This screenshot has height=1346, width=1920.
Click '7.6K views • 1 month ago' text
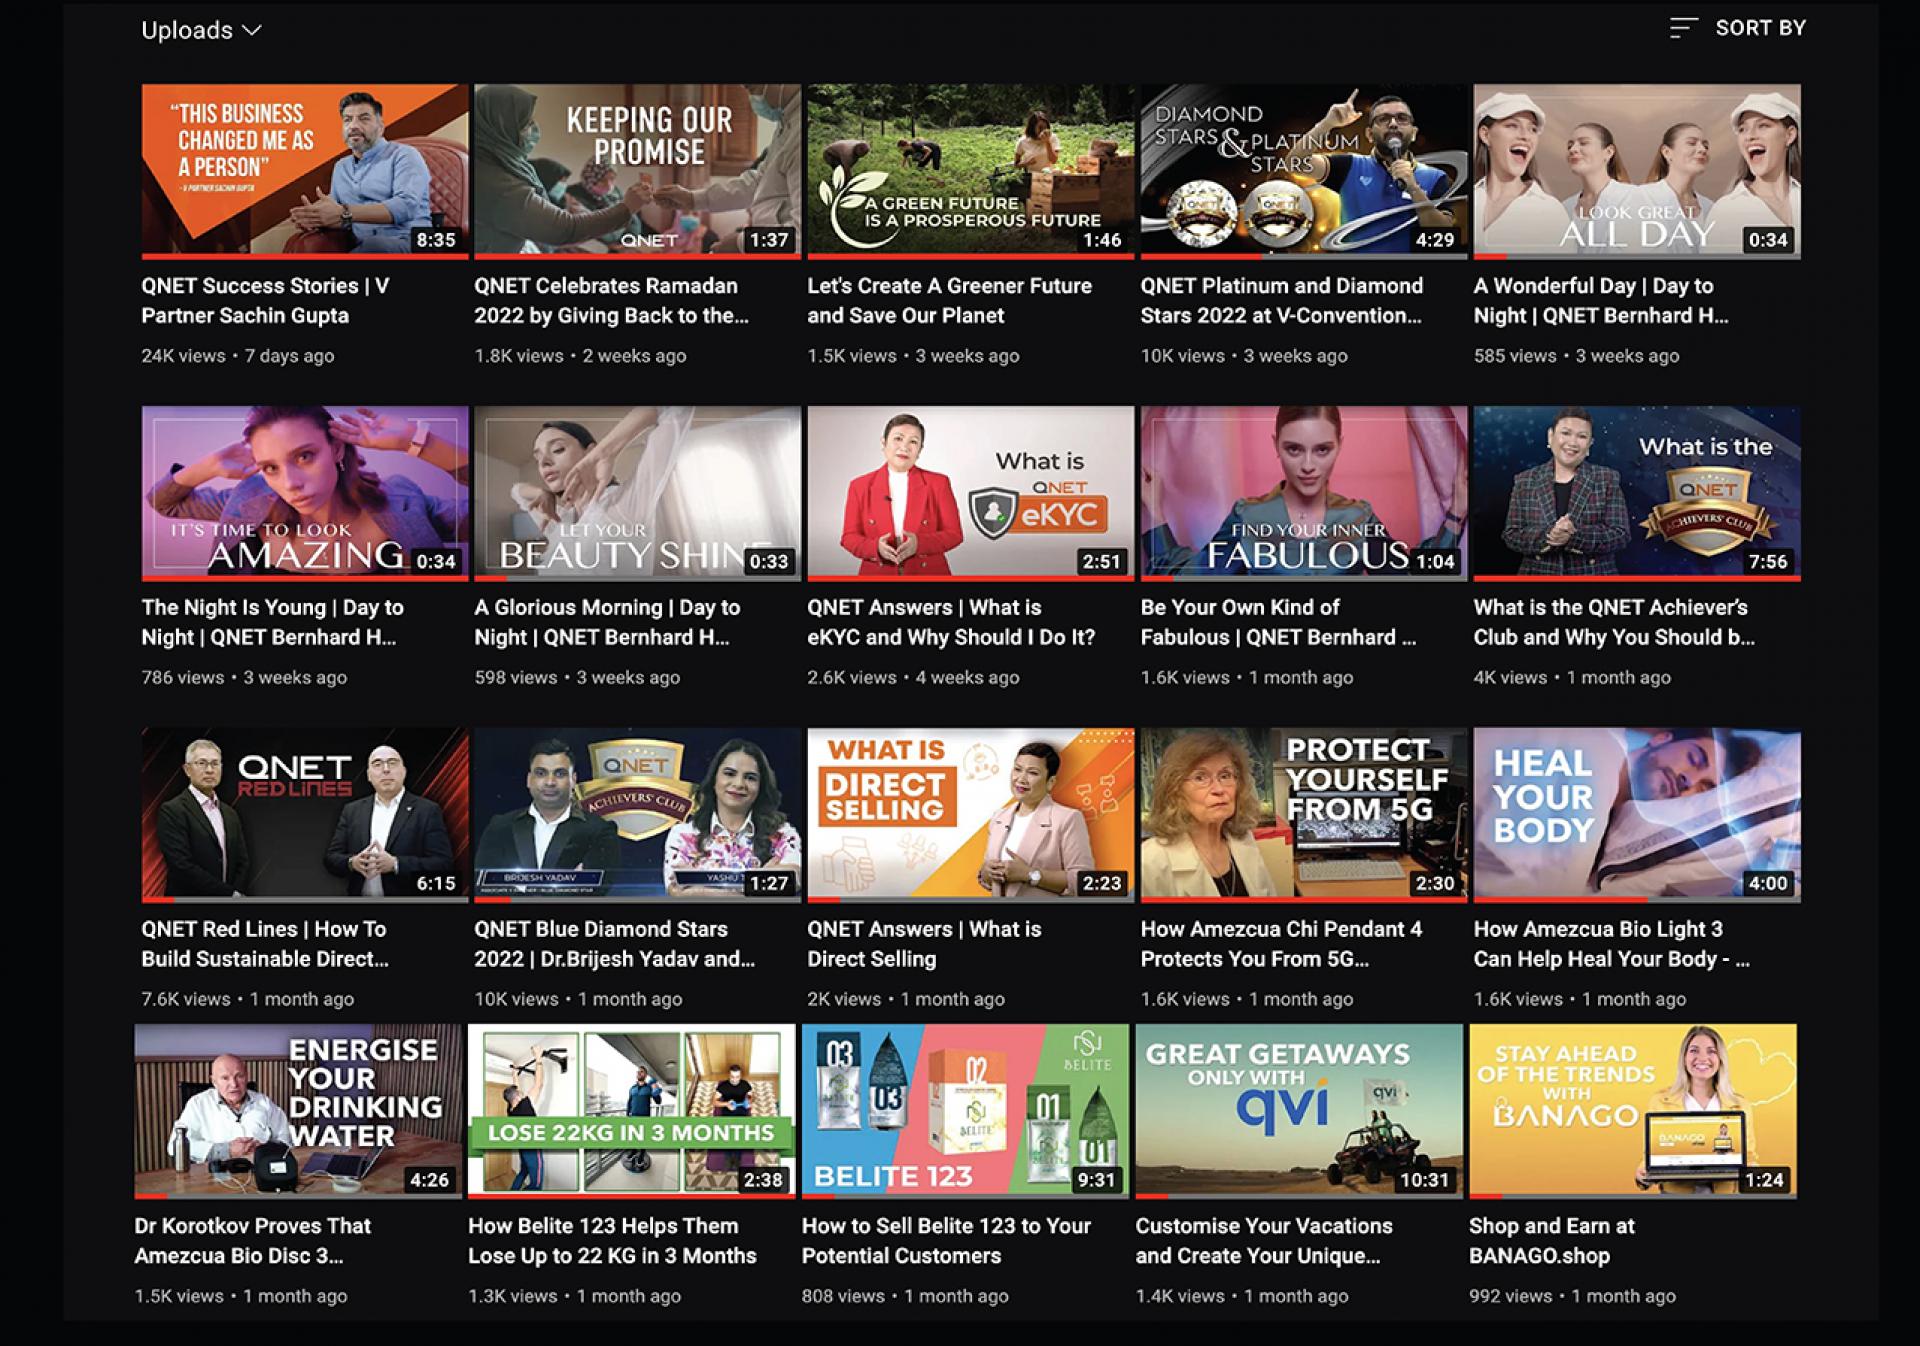coord(247,1000)
